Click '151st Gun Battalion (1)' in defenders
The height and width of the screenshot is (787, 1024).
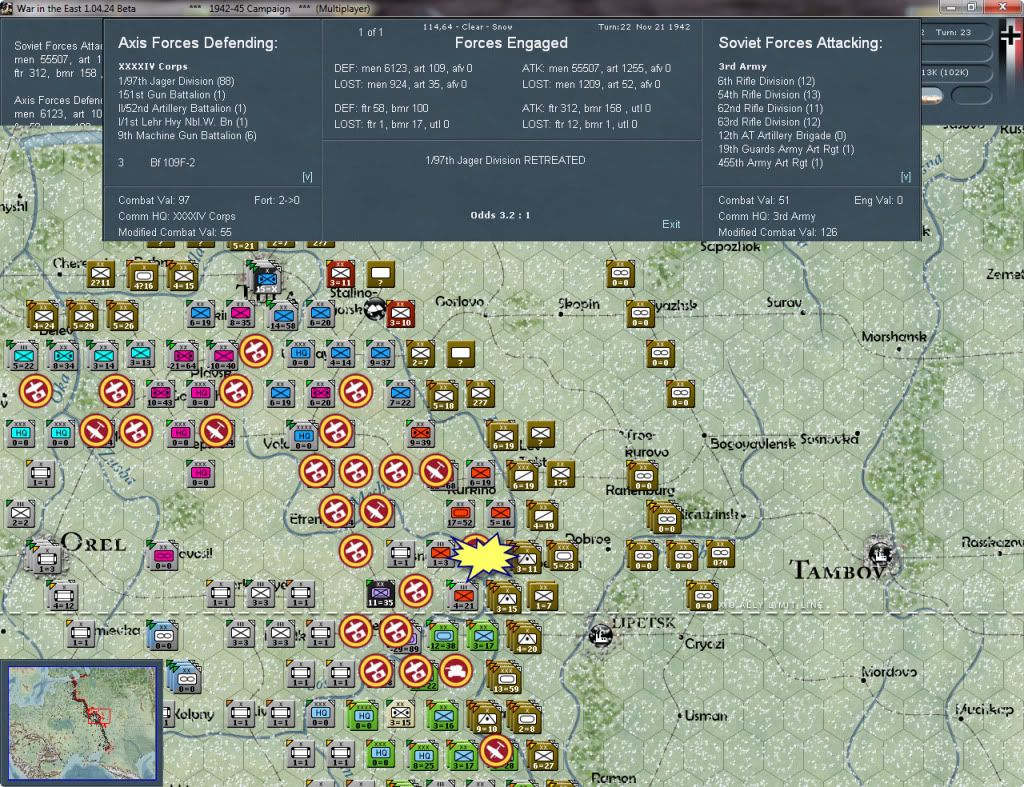[x=172, y=95]
